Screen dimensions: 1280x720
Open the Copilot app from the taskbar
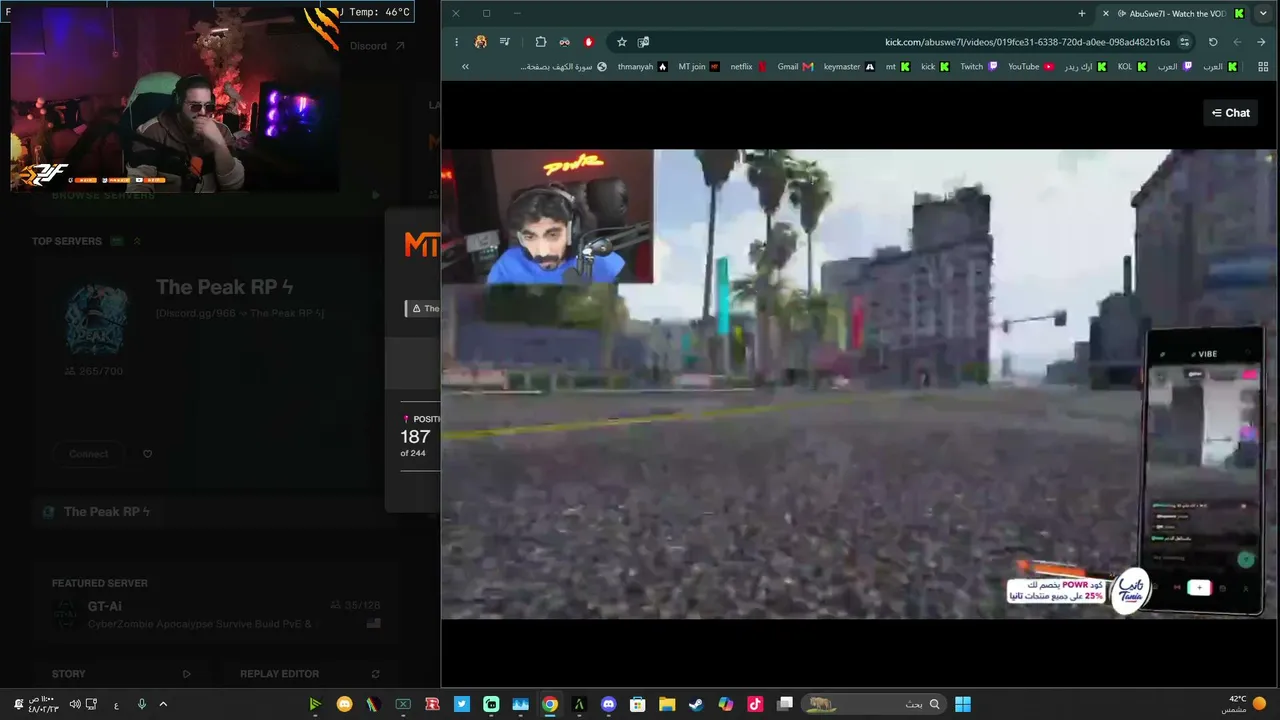point(726,704)
